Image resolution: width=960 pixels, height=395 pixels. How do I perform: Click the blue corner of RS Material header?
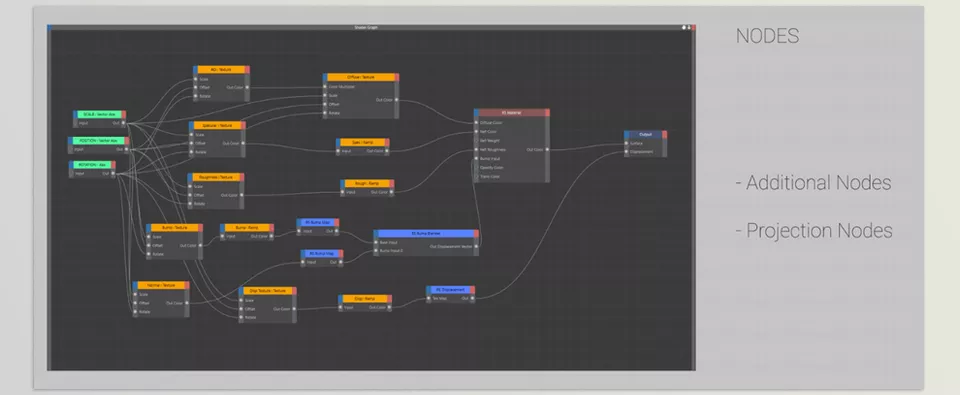point(476,113)
